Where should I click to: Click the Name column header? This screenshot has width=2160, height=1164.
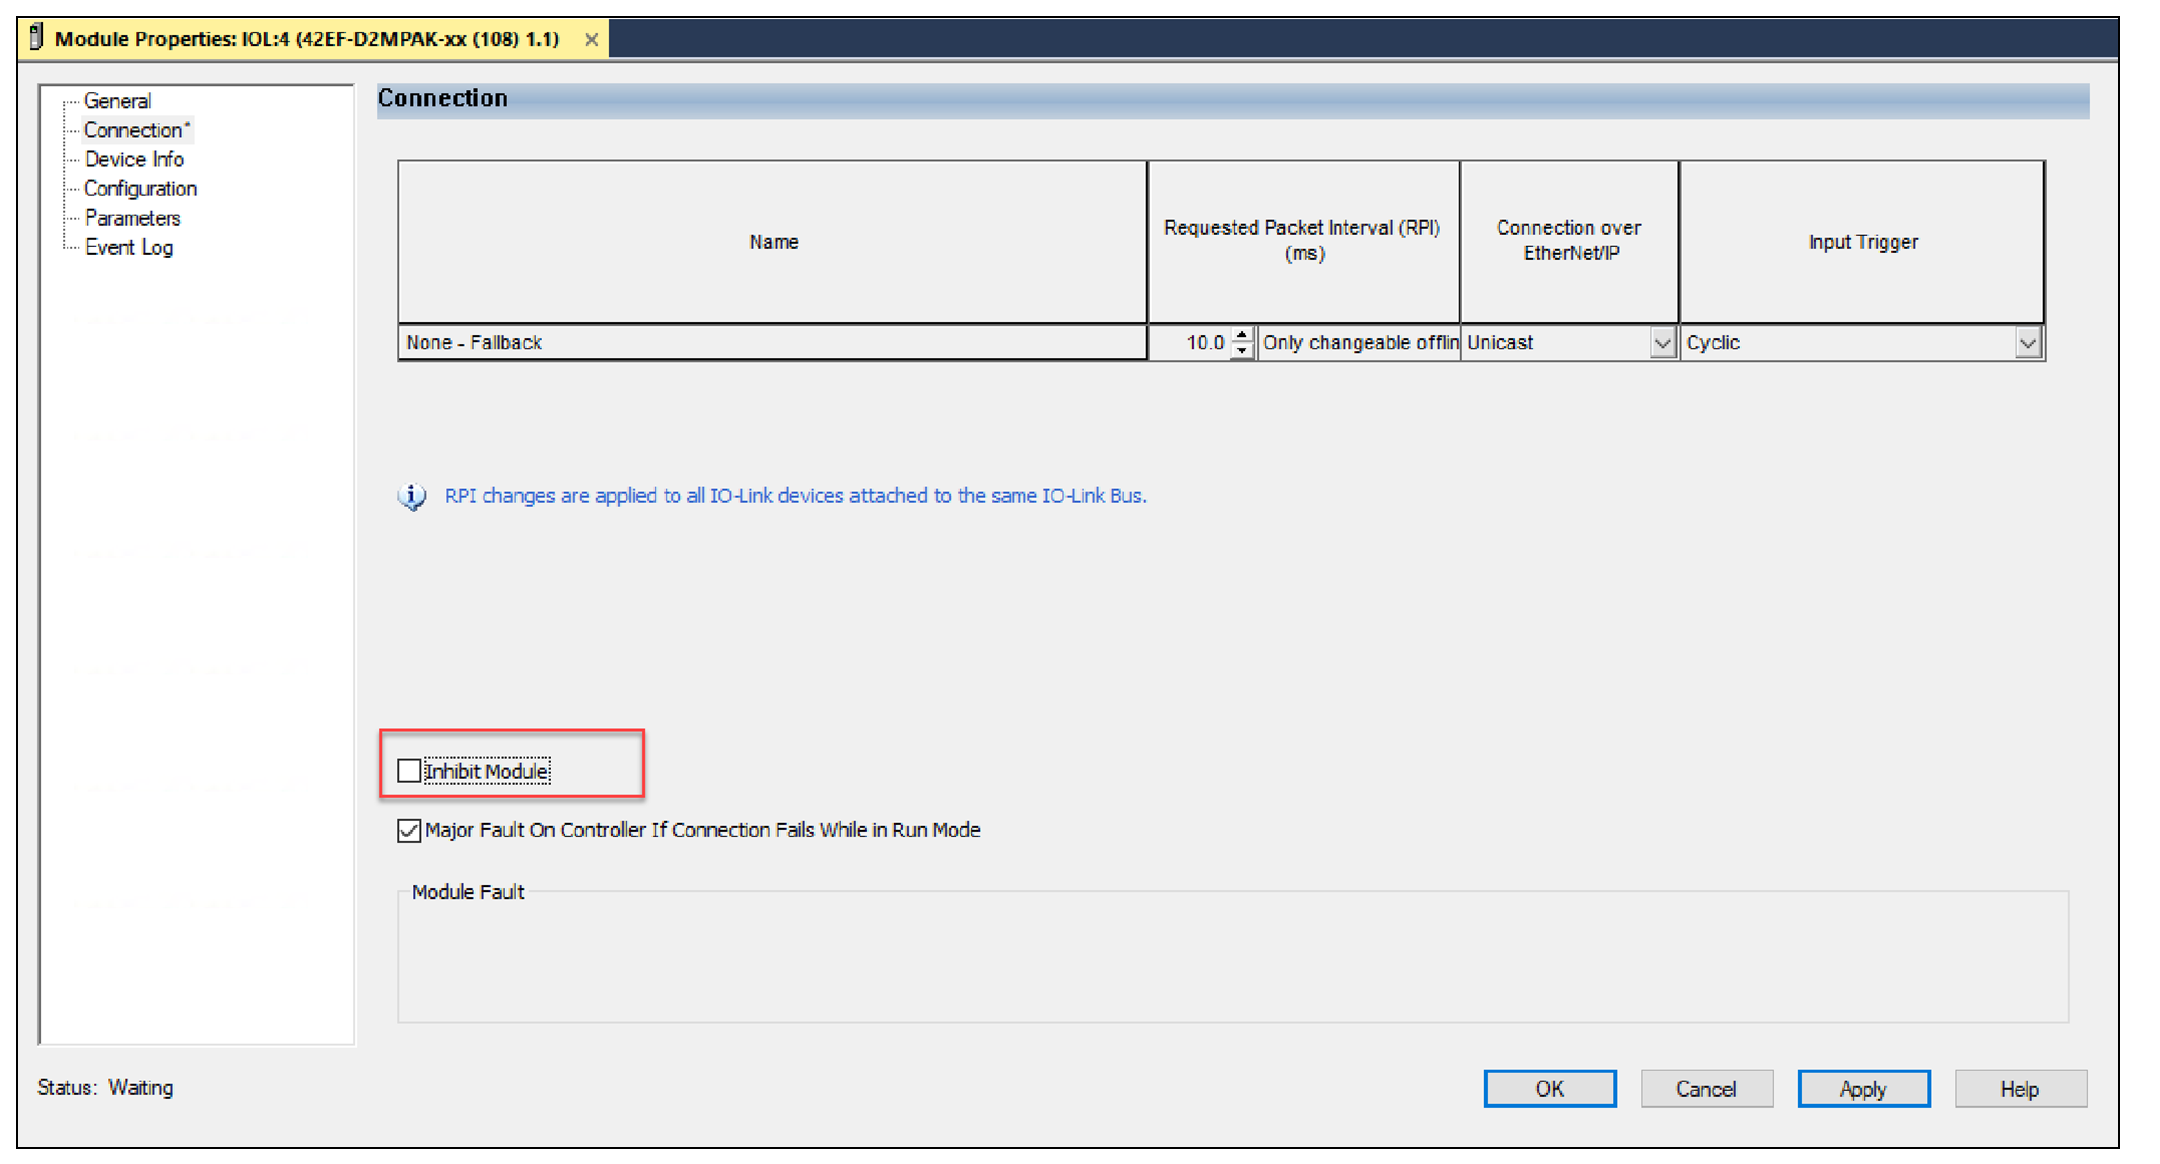pos(772,242)
